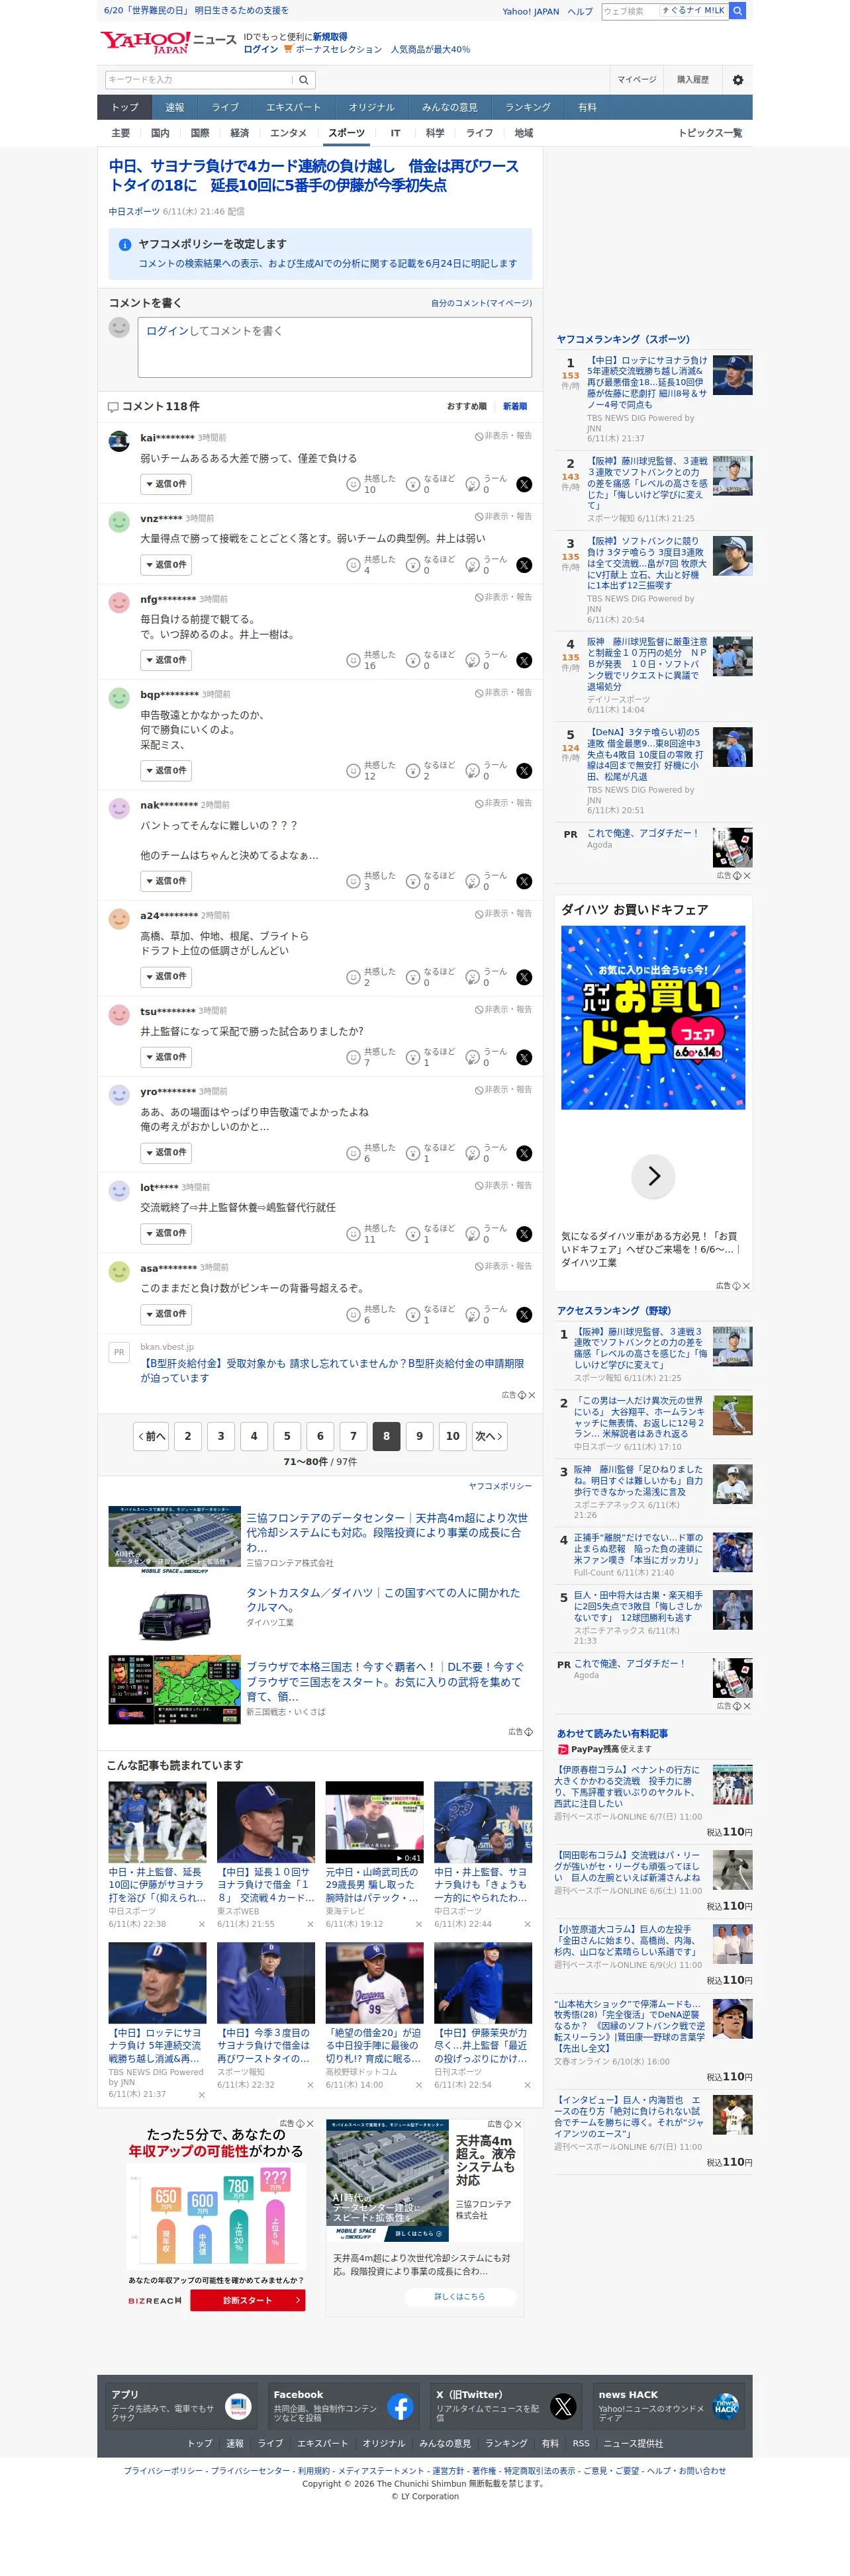This screenshot has width=850, height=2576.
Task: Click the login-to-comment text box
Action: [335, 347]
